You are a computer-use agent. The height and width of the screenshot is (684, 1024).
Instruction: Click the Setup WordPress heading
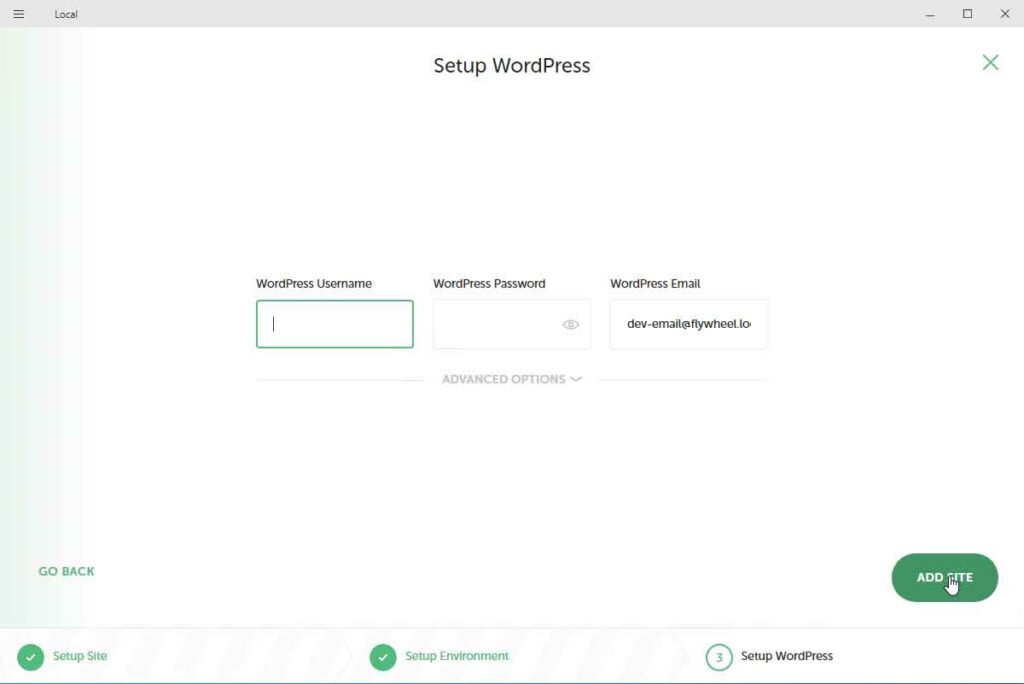coord(511,65)
